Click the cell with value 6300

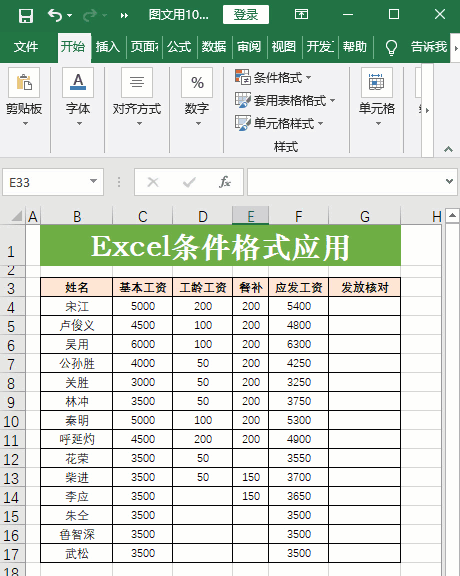[299, 344]
